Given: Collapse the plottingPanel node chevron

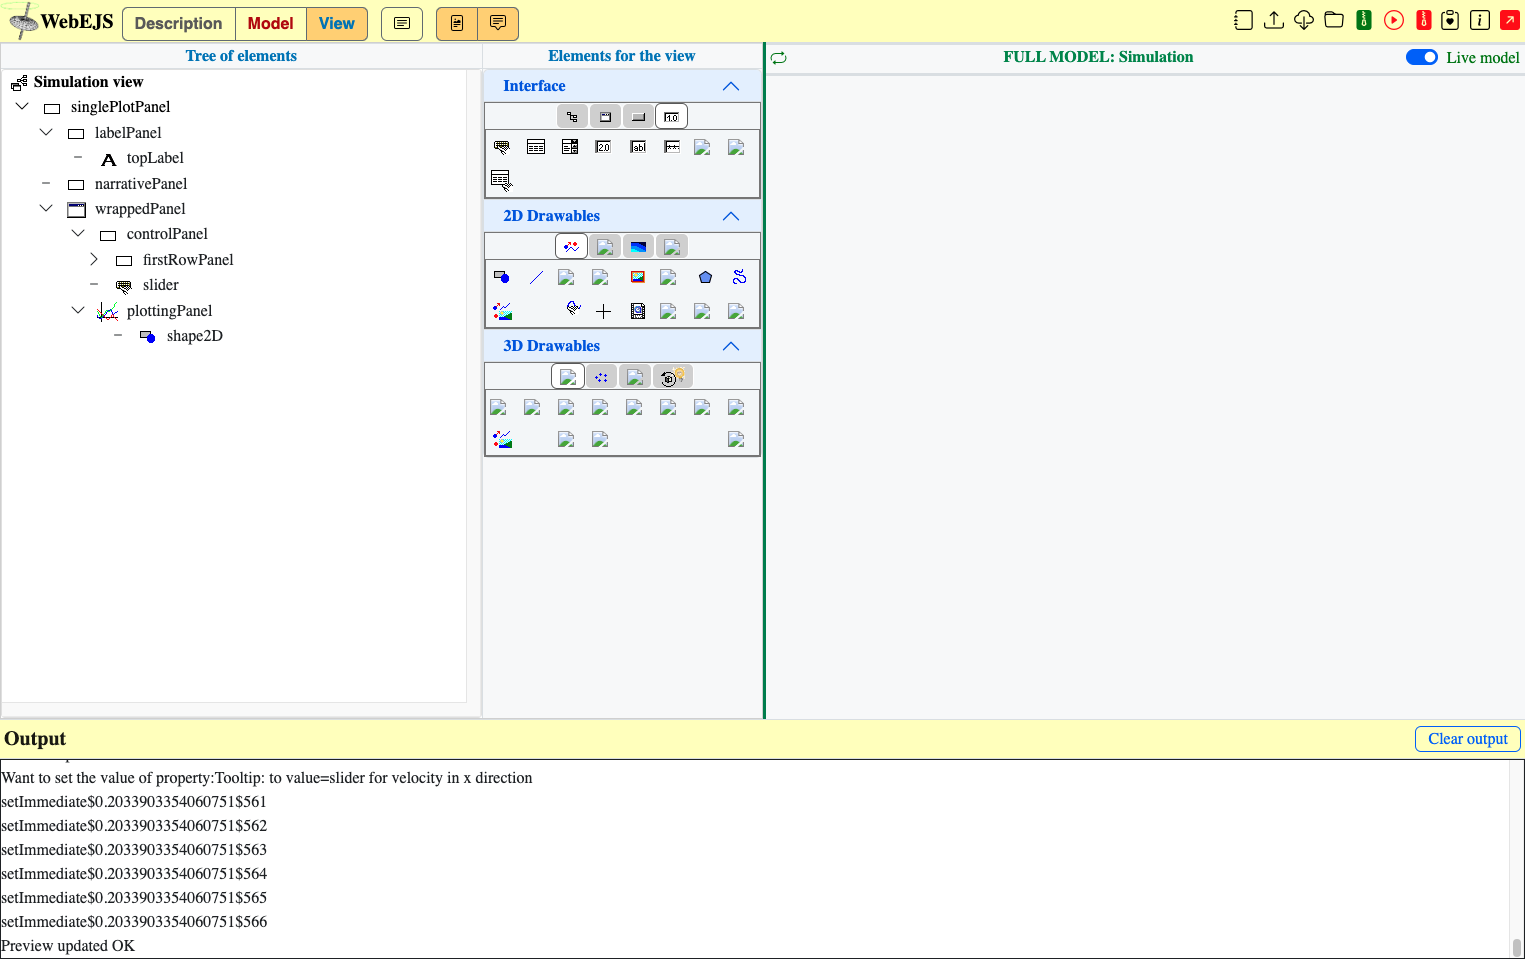Looking at the screenshot, I should 78,310.
